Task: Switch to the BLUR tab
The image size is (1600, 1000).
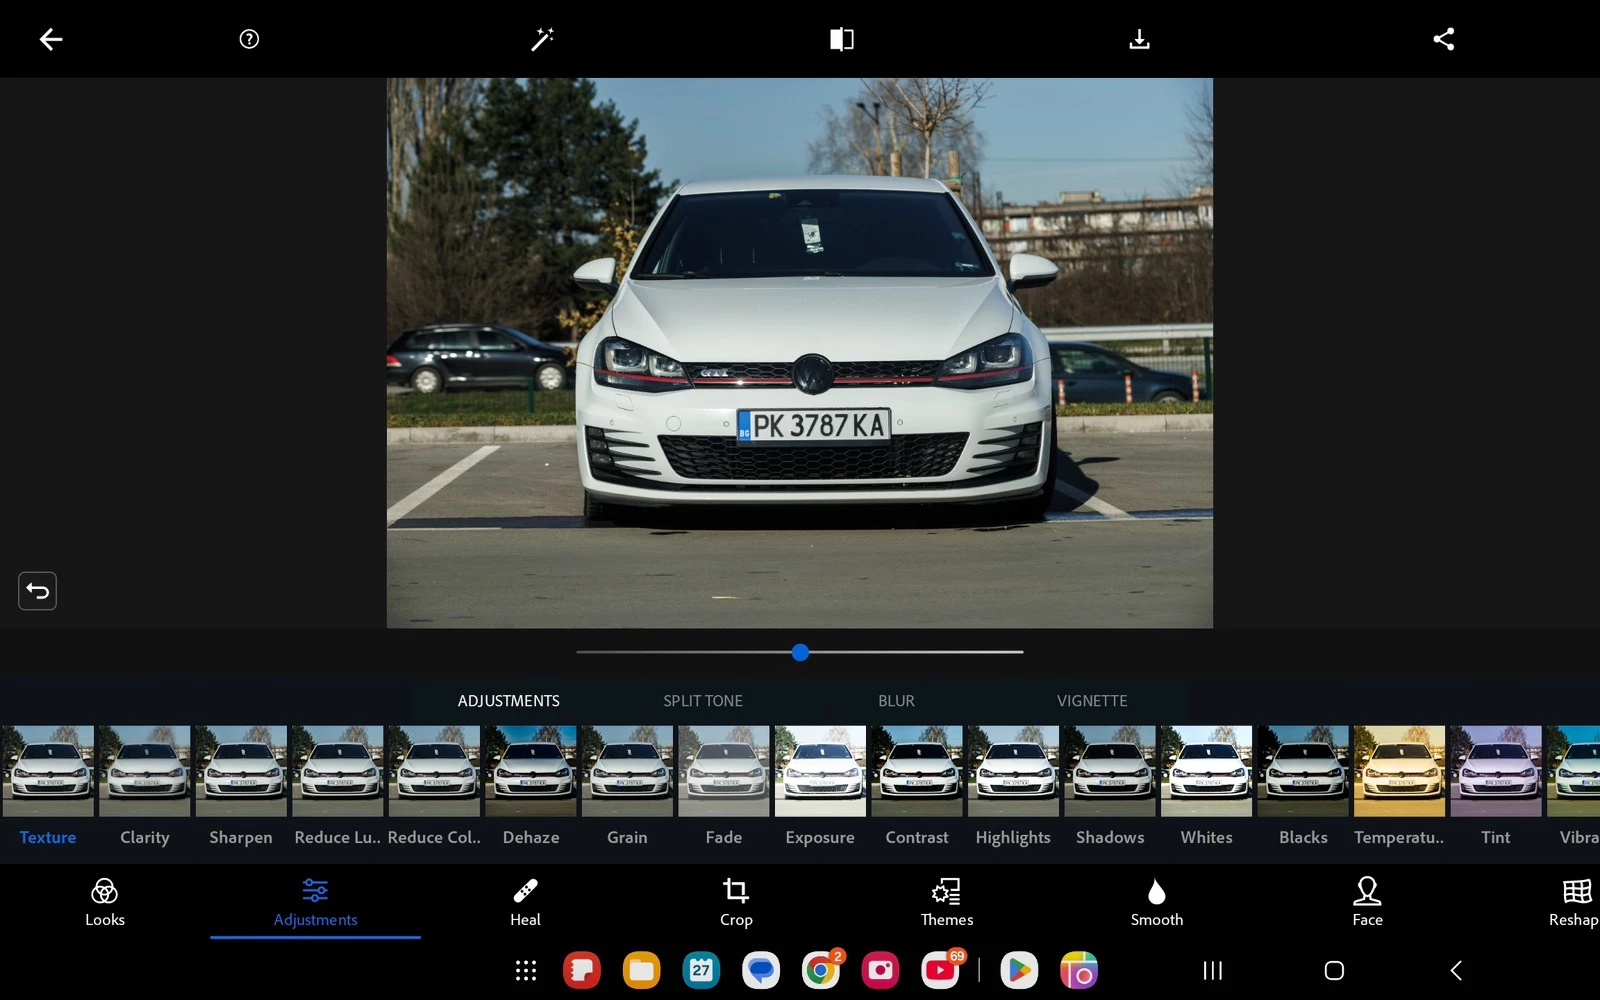Action: (896, 701)
